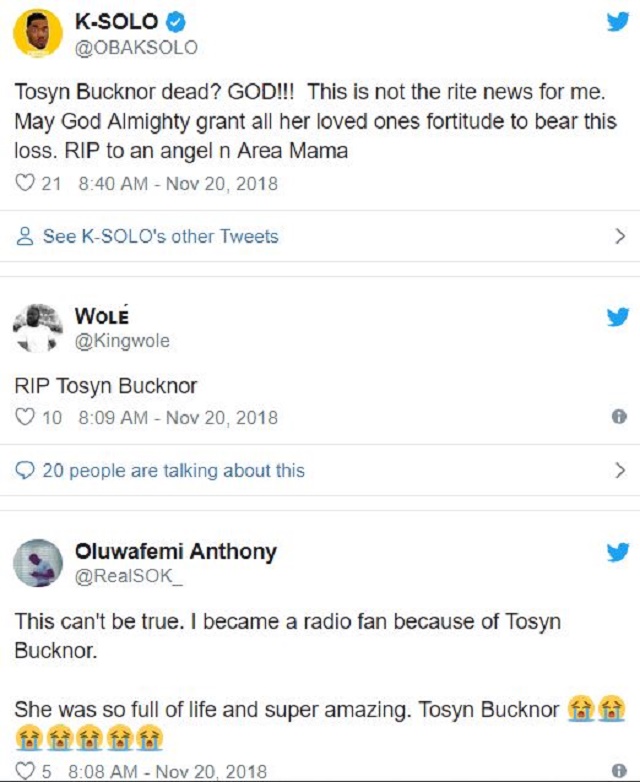This screenshot has width=640, height=782.
Task: Open @Kingwole handle link
Action: point(122,341)
